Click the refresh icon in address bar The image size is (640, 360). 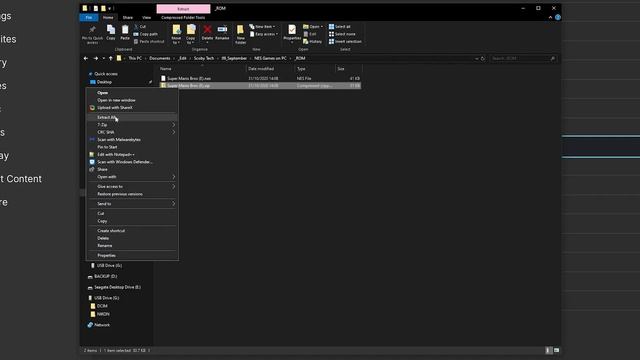click(x=482, y=58)
